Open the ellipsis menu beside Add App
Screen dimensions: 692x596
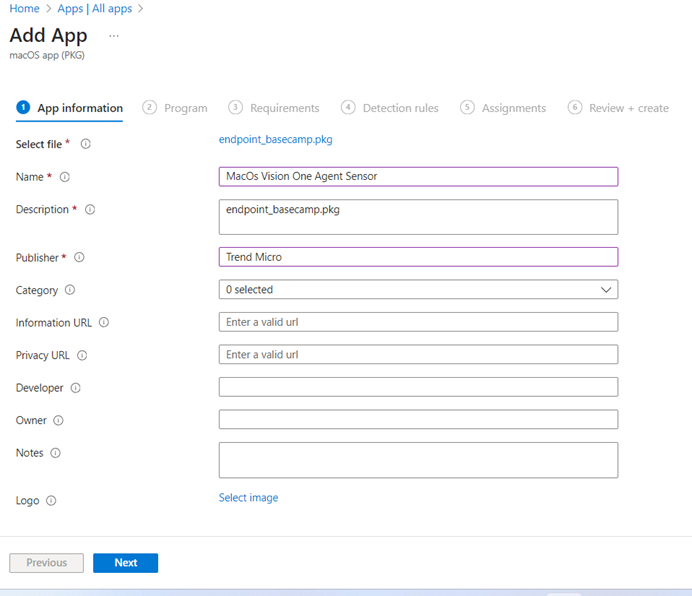[x=114, y=36]
